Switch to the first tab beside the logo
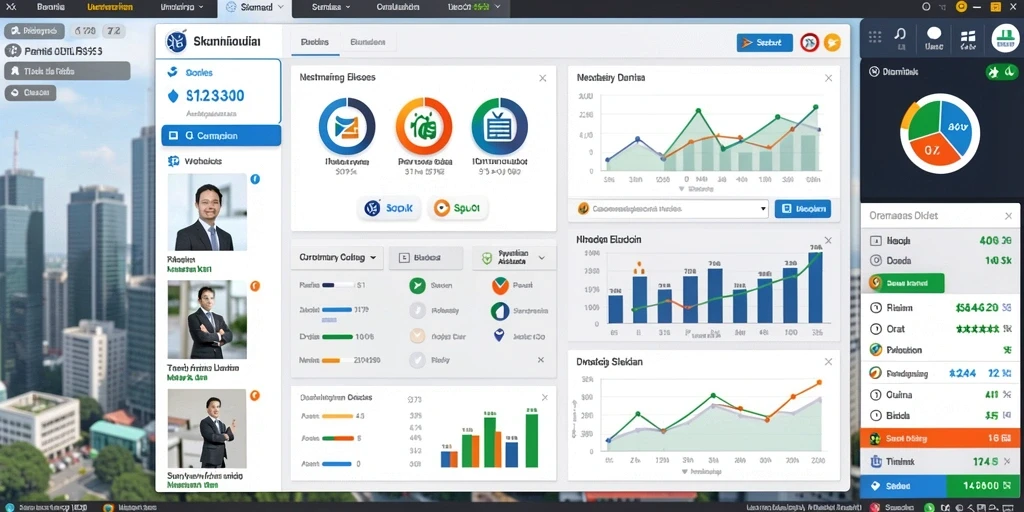This screenshot has width=1024, height=512. click(314, 42)
